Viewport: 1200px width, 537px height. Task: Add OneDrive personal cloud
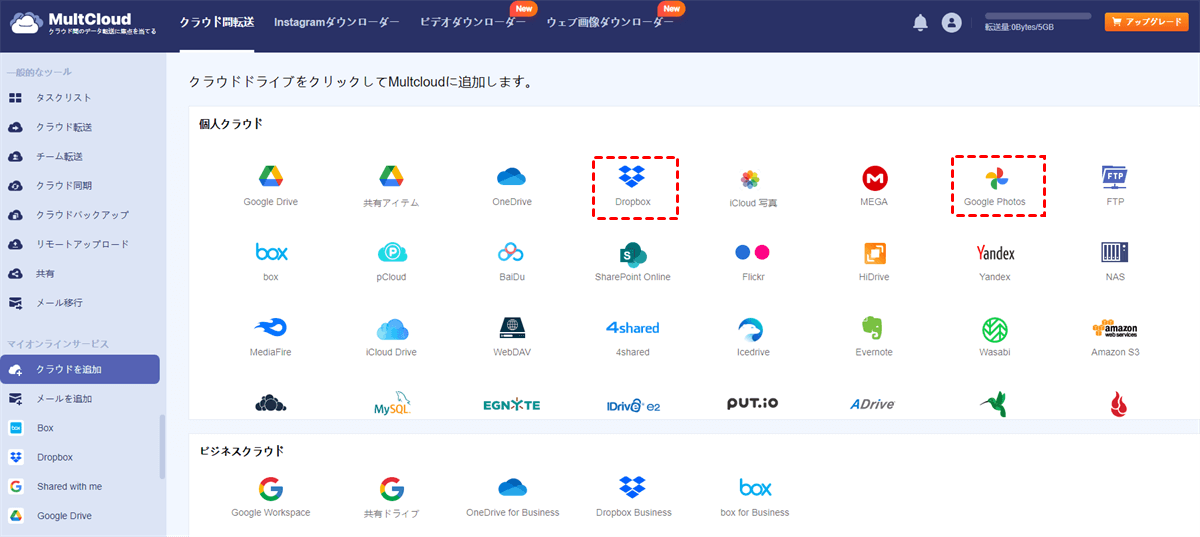pos(512,186)
